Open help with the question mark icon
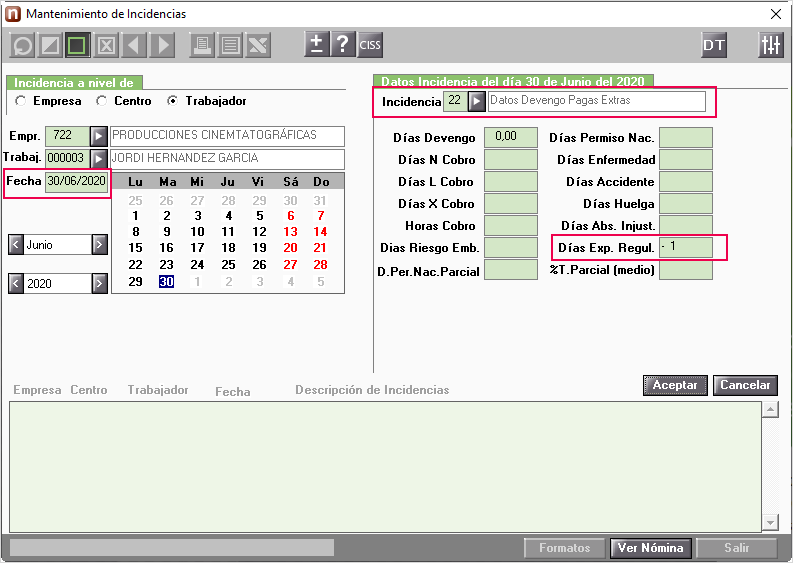Viewport: 793px width, 563px height. [x=343, y=45]
